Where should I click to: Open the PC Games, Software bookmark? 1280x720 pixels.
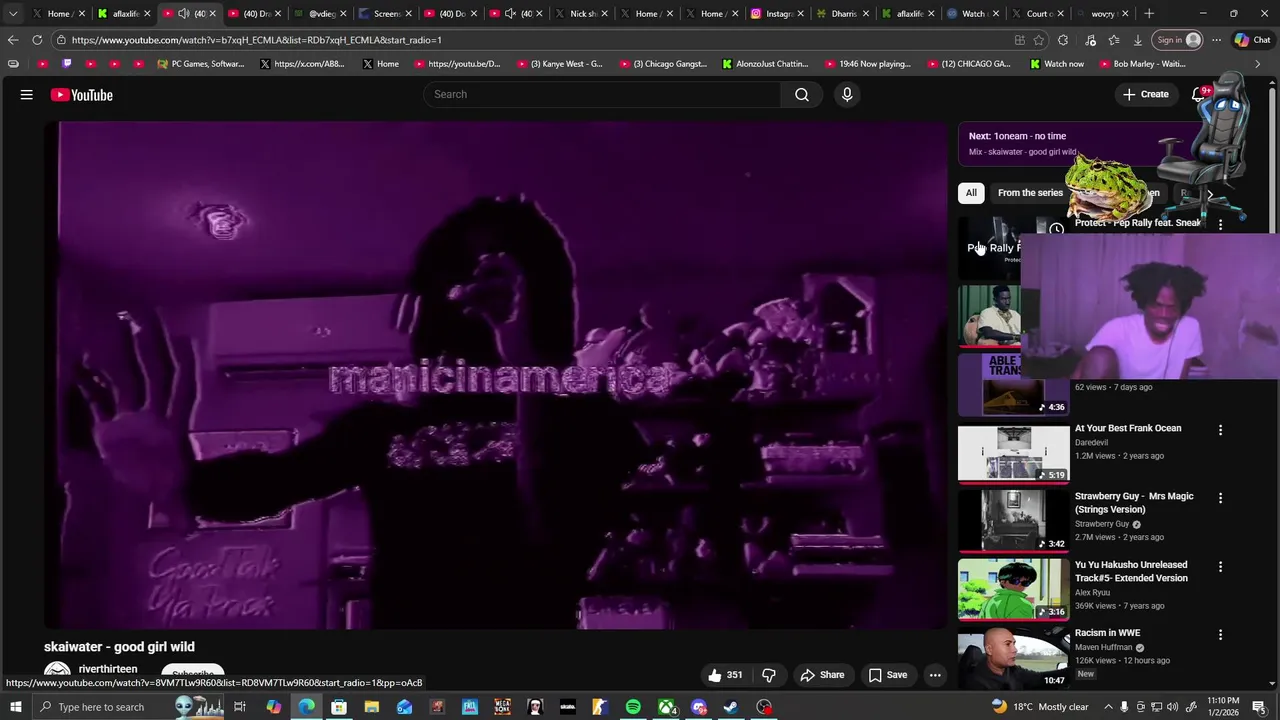(201, 64)
